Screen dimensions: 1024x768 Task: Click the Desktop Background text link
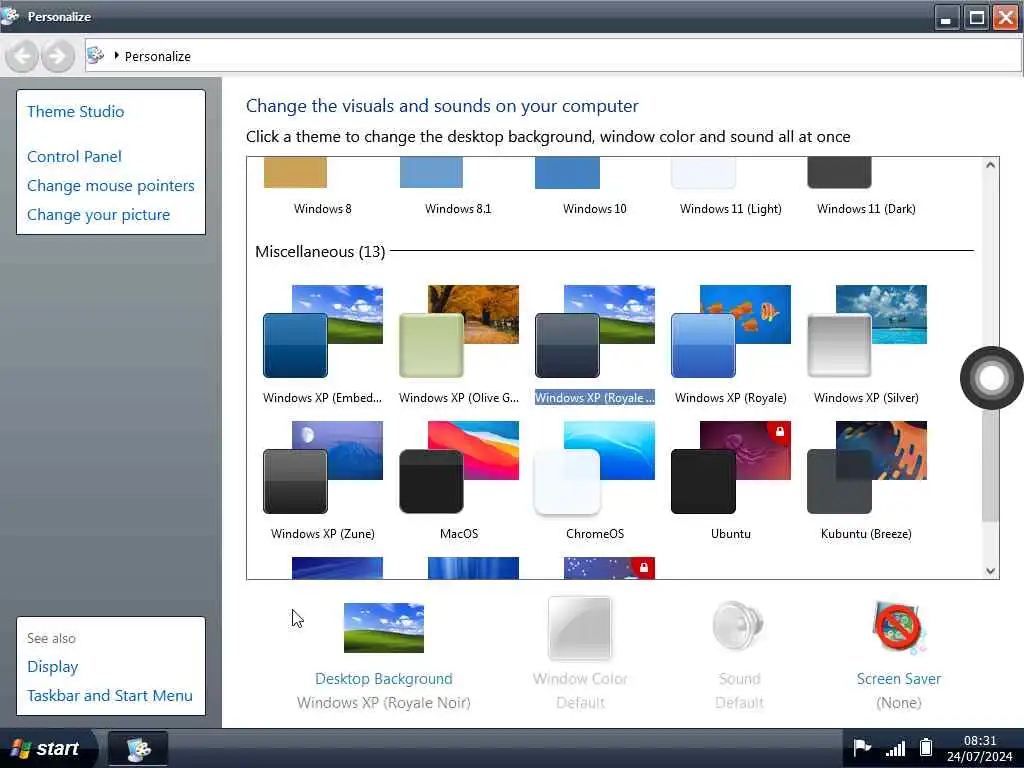[383, 679]
